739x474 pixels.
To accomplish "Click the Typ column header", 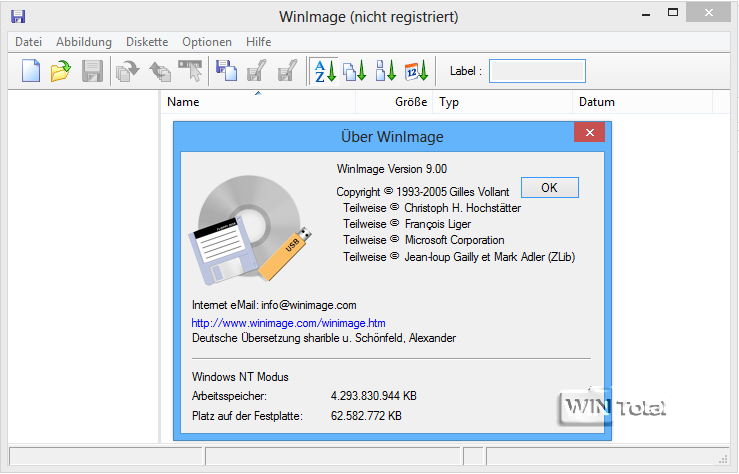I will coord(502,102).
